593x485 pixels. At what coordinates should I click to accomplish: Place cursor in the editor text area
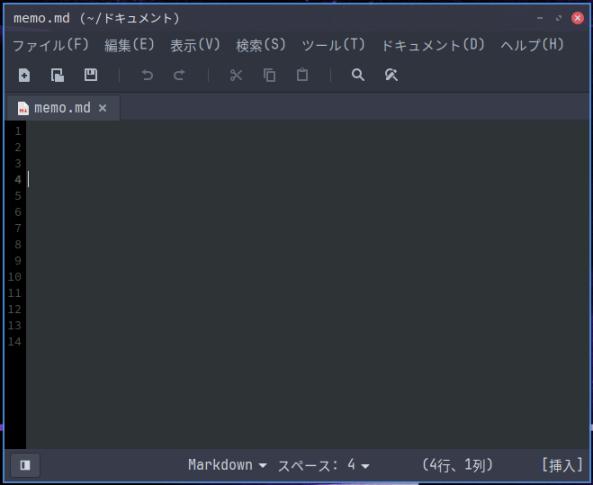tap(307, 284)
